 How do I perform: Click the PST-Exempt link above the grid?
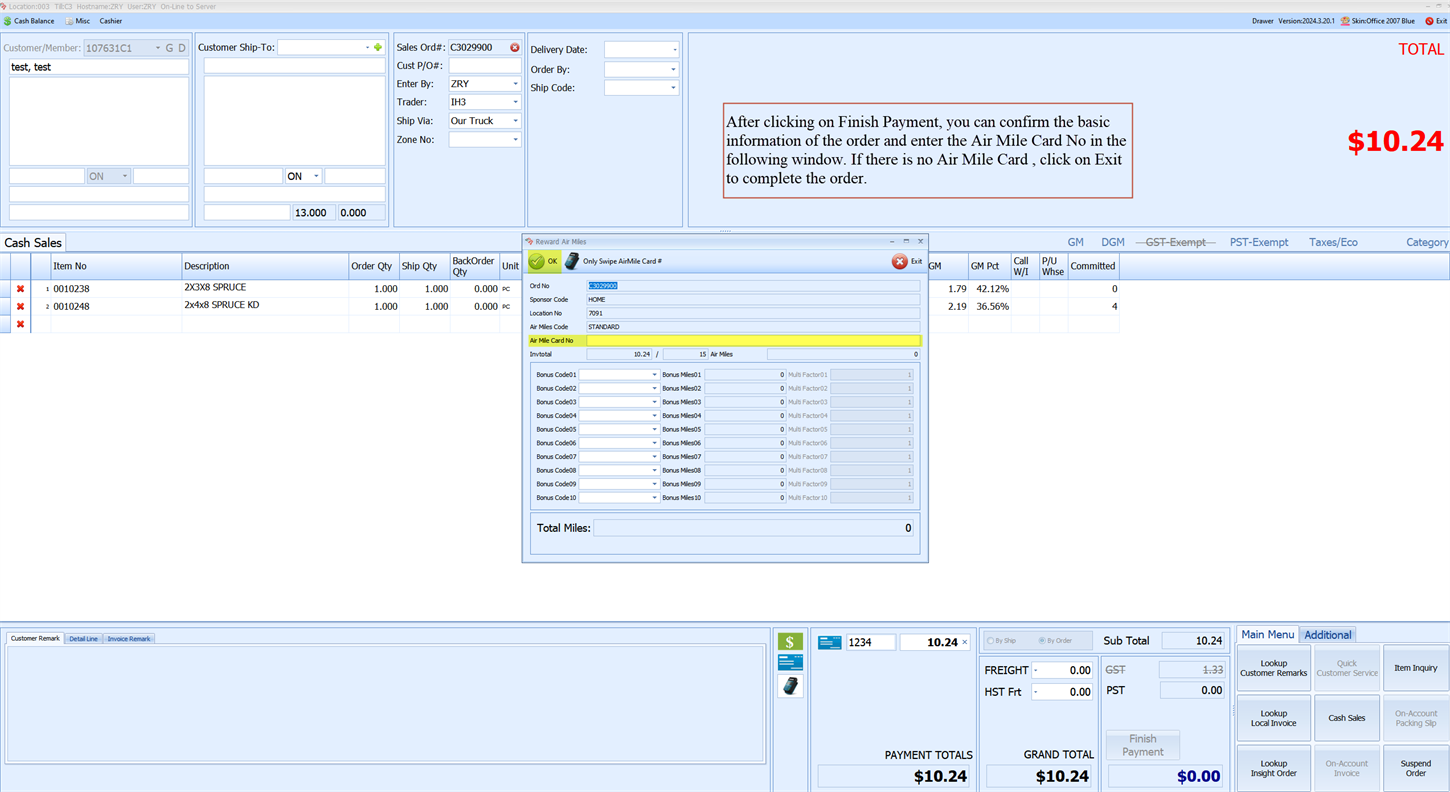point(1259,241)
